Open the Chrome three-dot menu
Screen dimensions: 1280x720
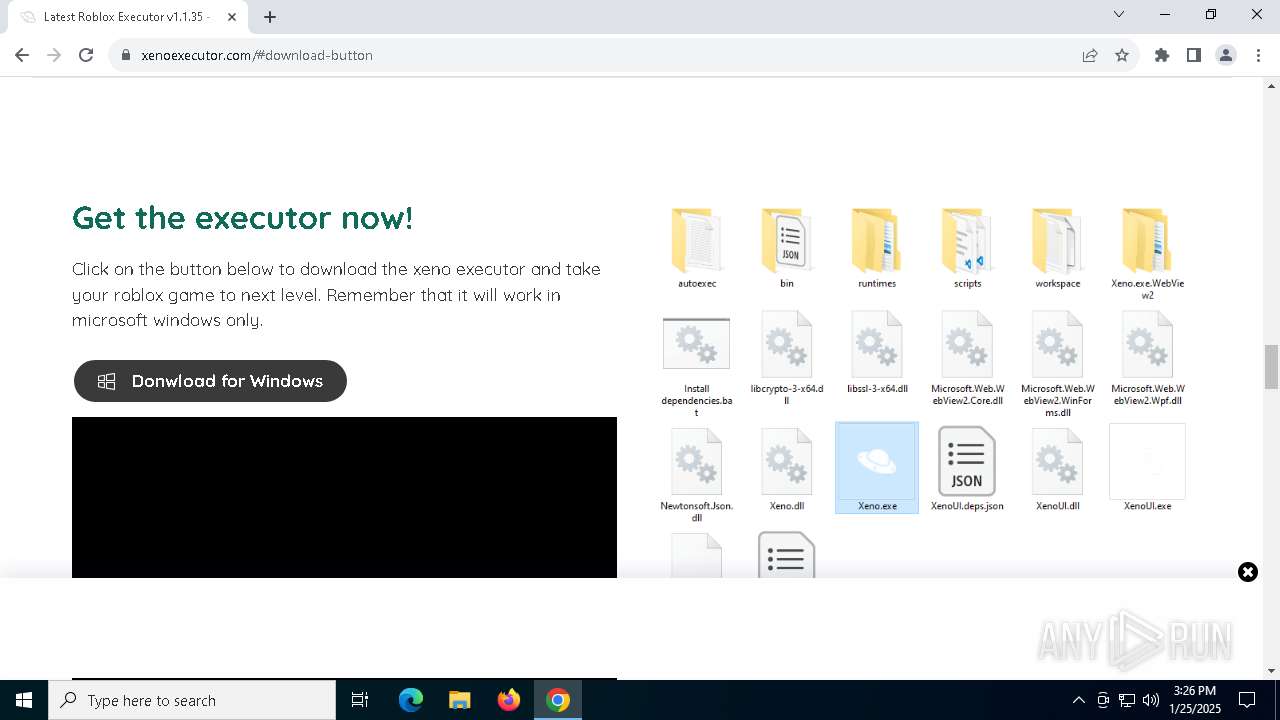pyautogui.click(x=1257, y=55)
